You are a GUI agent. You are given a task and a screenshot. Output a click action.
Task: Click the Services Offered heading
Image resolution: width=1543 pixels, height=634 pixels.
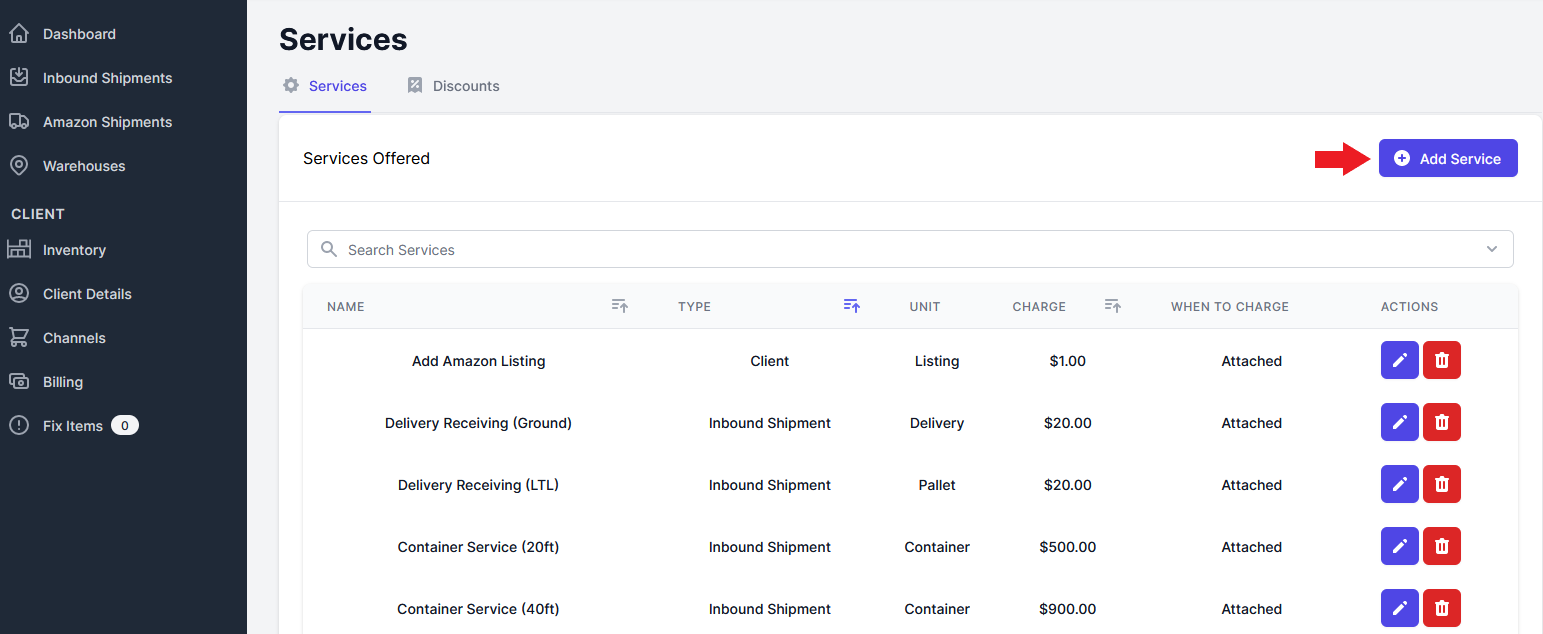366,158
